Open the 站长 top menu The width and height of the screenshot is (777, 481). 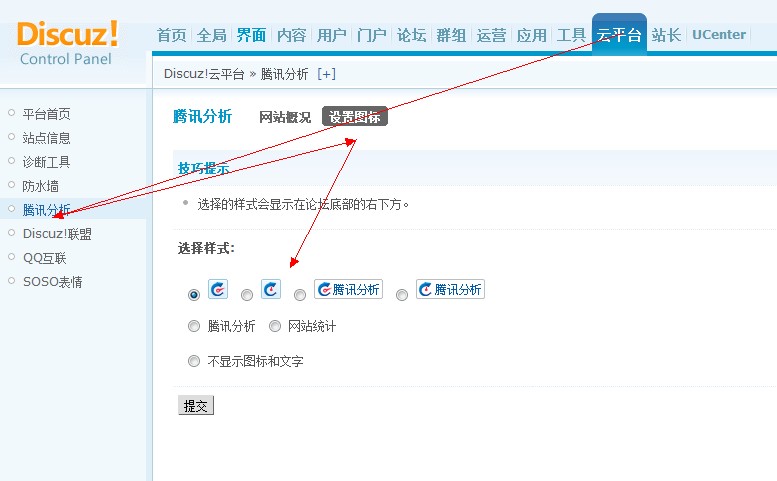point(666,35)
